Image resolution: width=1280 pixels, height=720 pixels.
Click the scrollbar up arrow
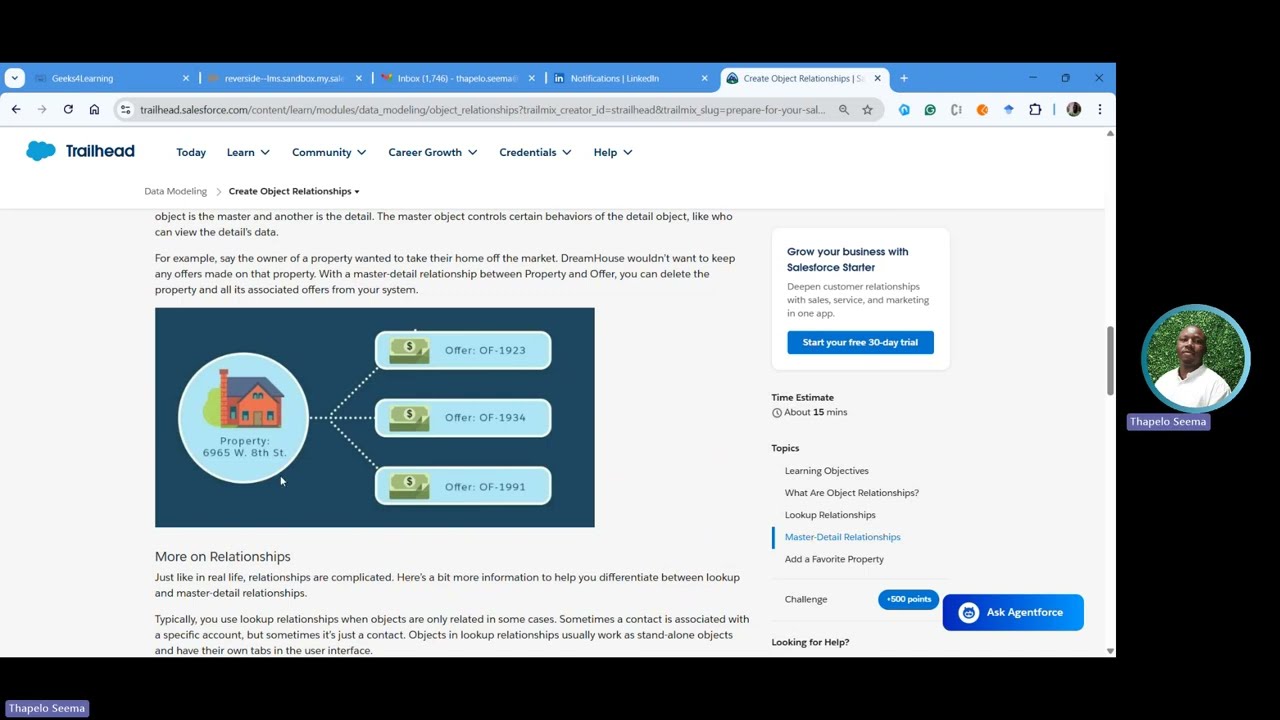1110,133
